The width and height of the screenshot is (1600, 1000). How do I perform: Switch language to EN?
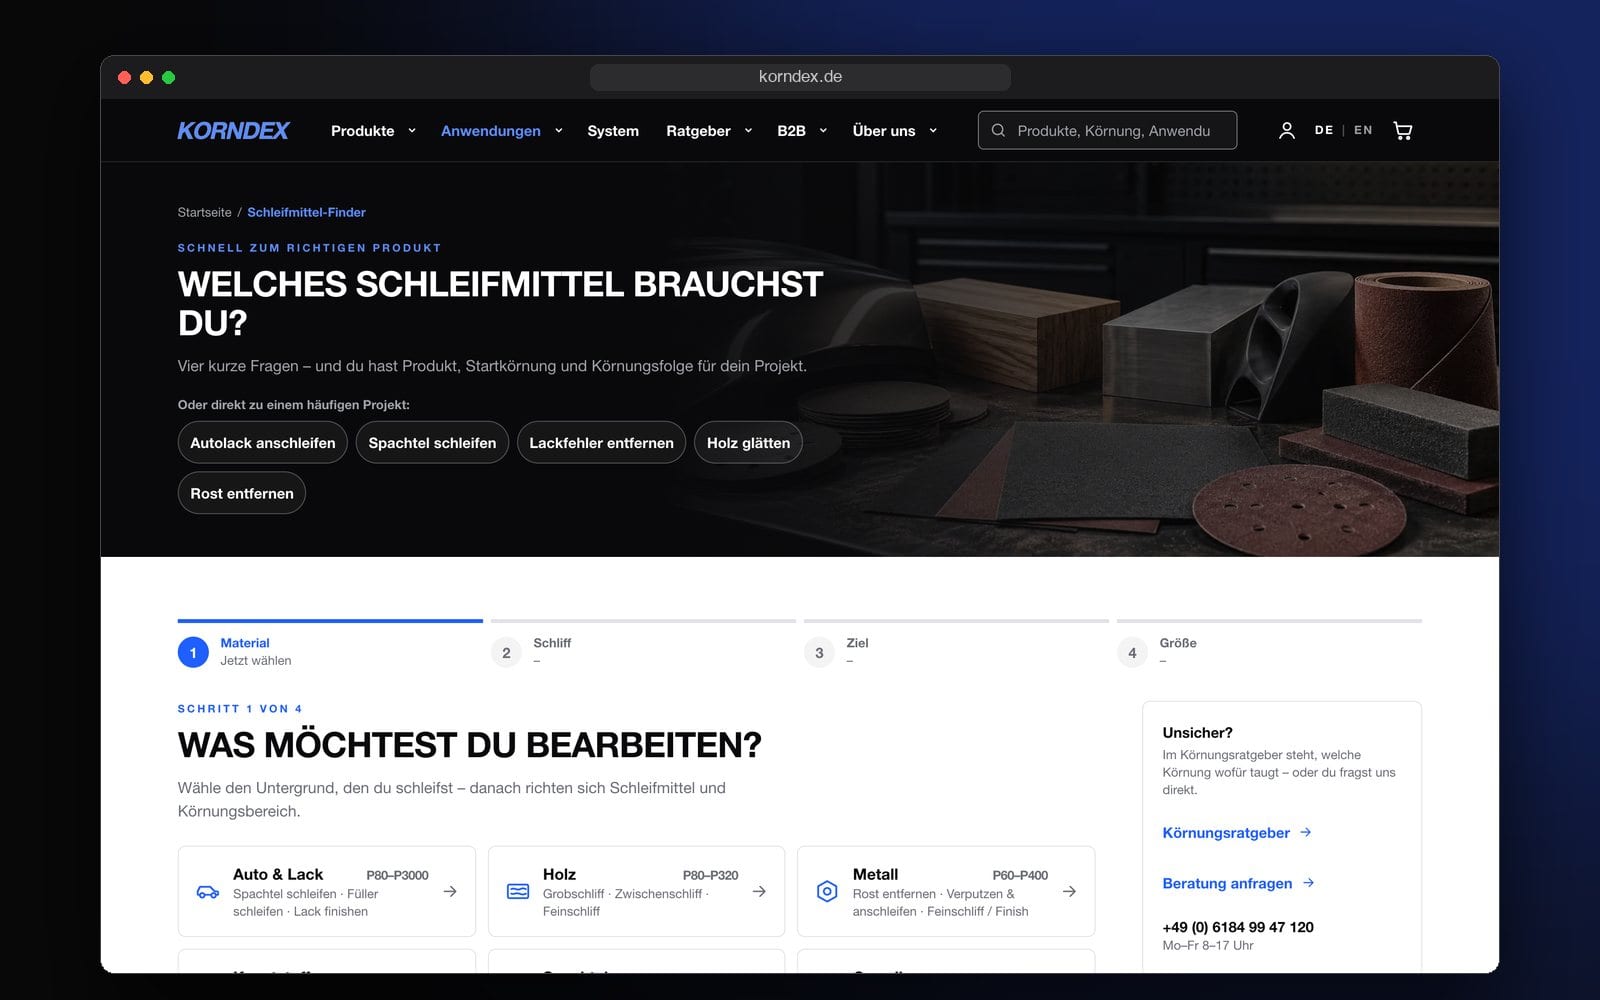tap(1363, 131)
